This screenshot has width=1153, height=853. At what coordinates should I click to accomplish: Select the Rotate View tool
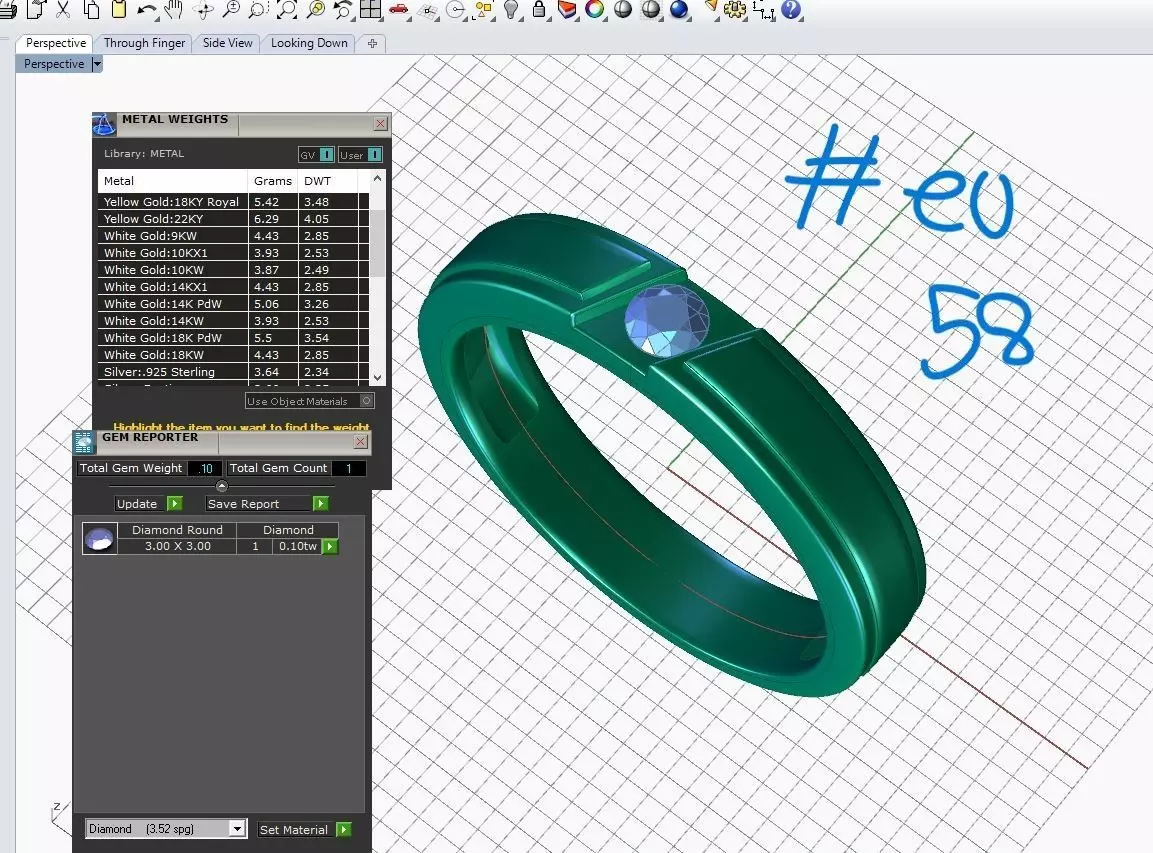click(203, 9)
